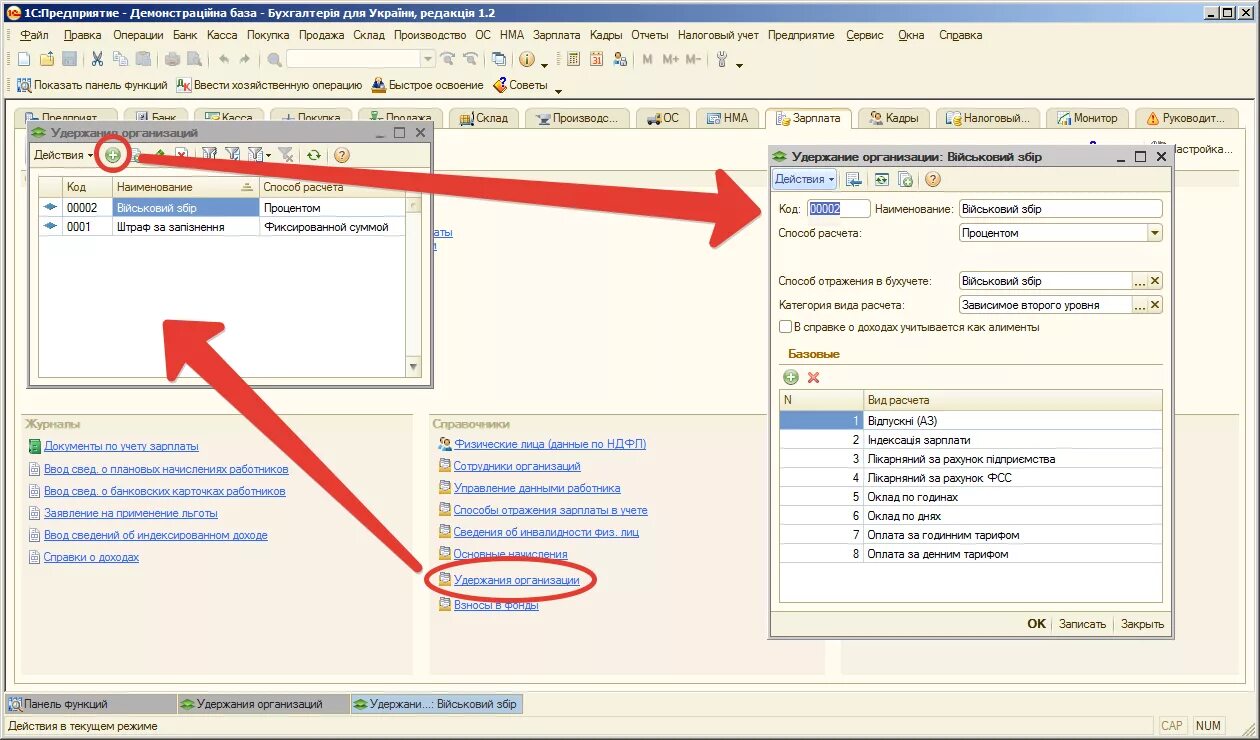Image resolution: width=1260 pixels, height=740 pixels.
Task: Delete row with red X under Базовые
Action: coord(813,377)
